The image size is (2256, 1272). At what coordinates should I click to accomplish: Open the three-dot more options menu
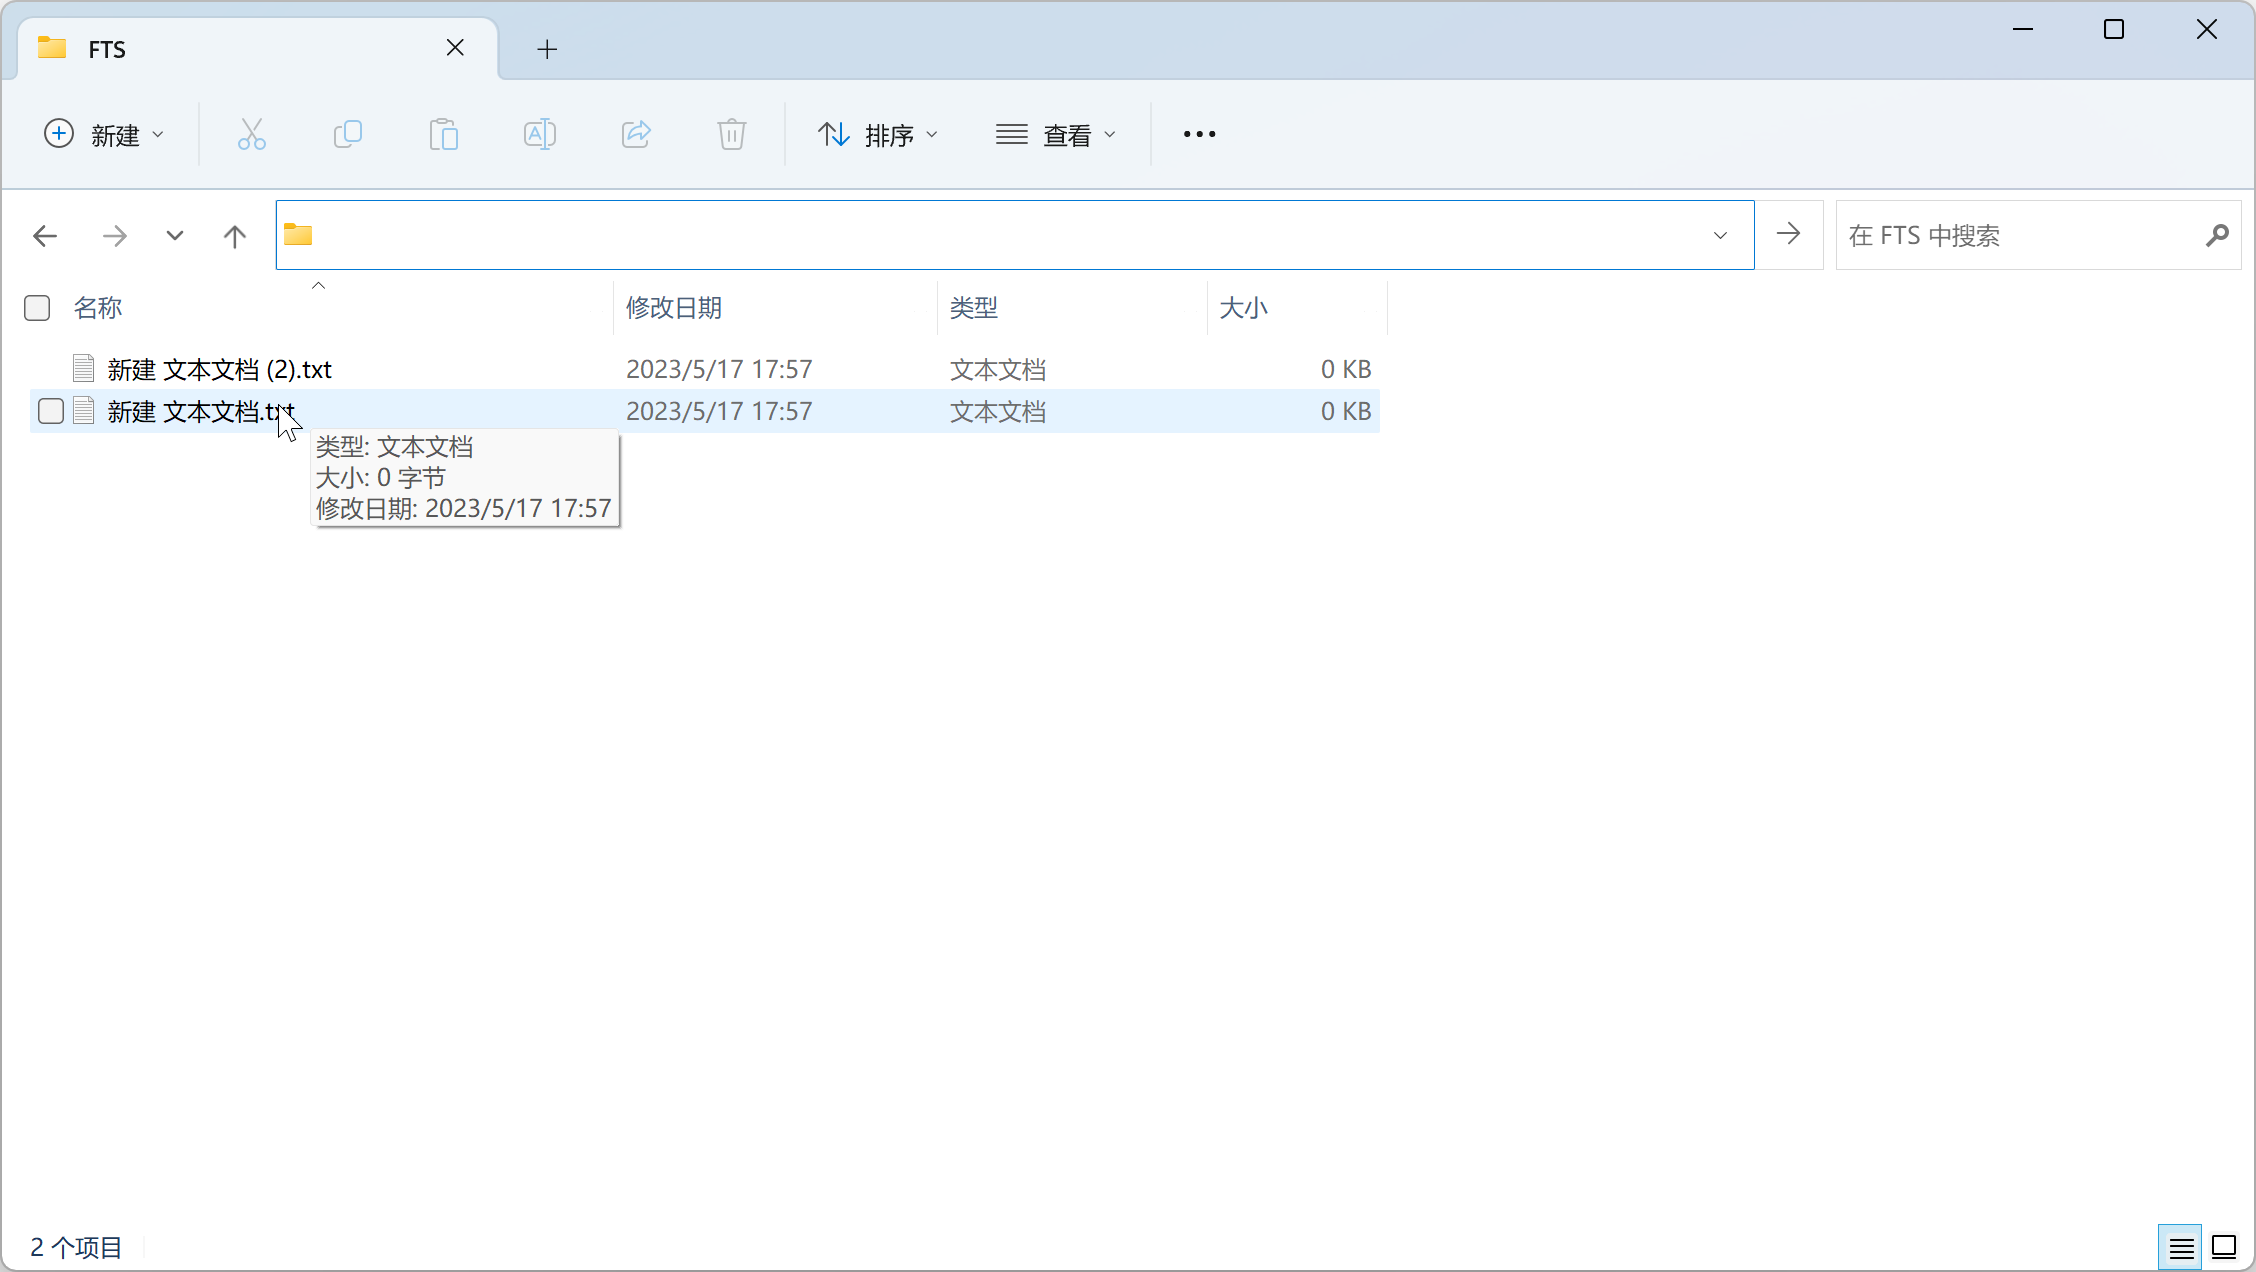coord(1199,134)
